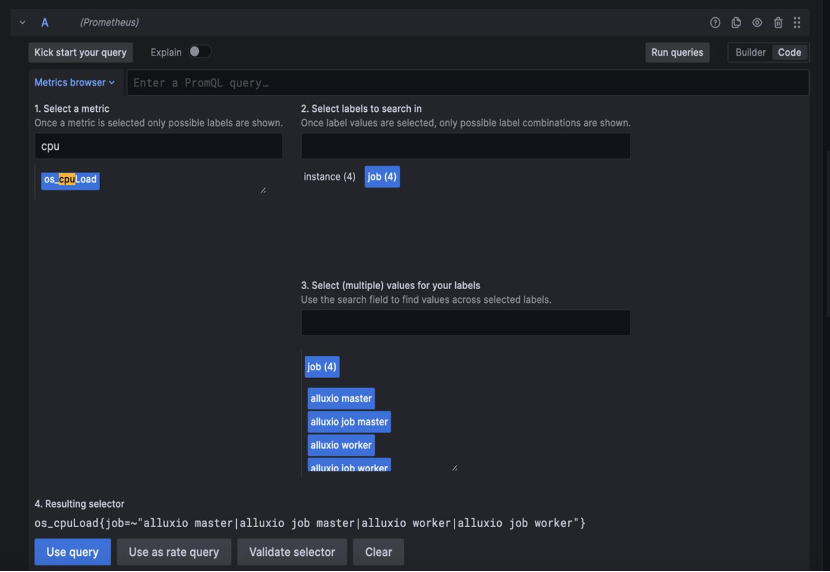Click Use as rate query button
830x572 pixels.
coord(174,552)
